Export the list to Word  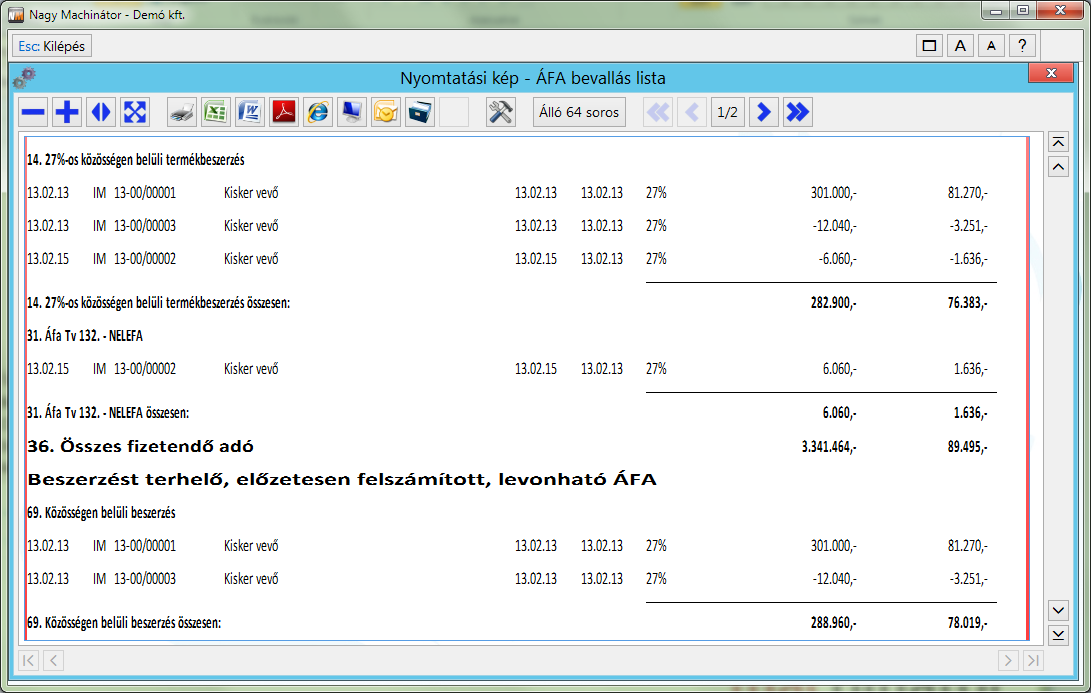tap(250, 112)
